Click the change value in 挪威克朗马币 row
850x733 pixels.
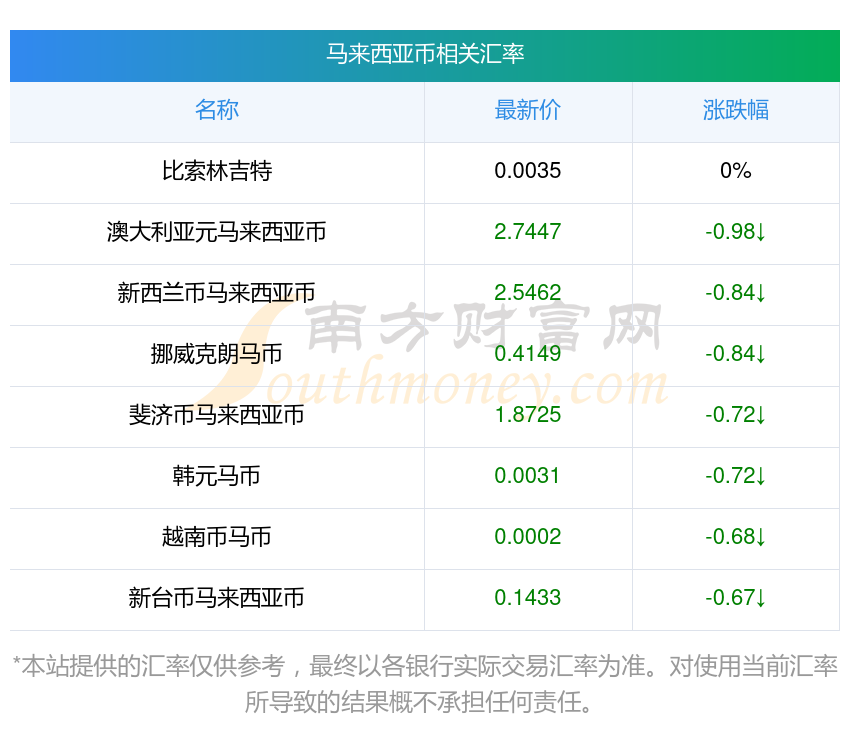(736, 354)
